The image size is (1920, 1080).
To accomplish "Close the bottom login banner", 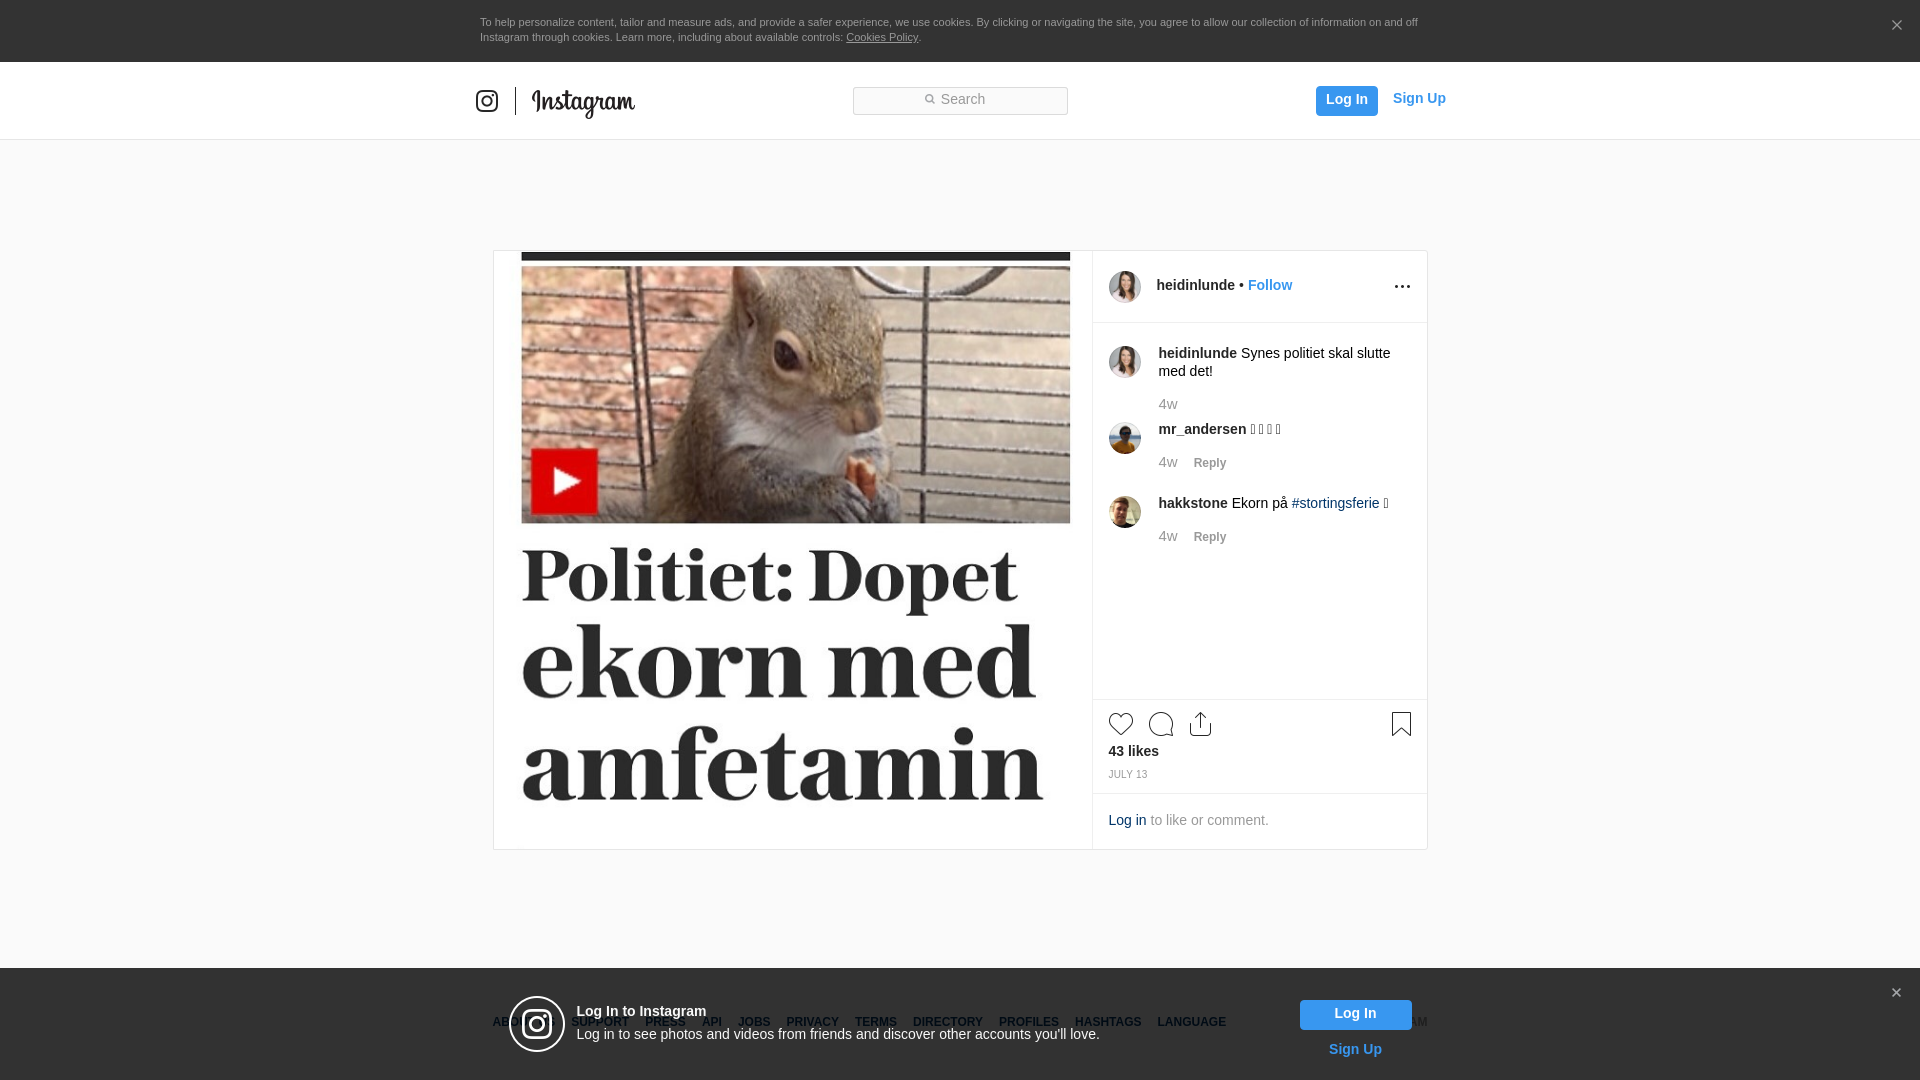I will (x=1896, y=993).
